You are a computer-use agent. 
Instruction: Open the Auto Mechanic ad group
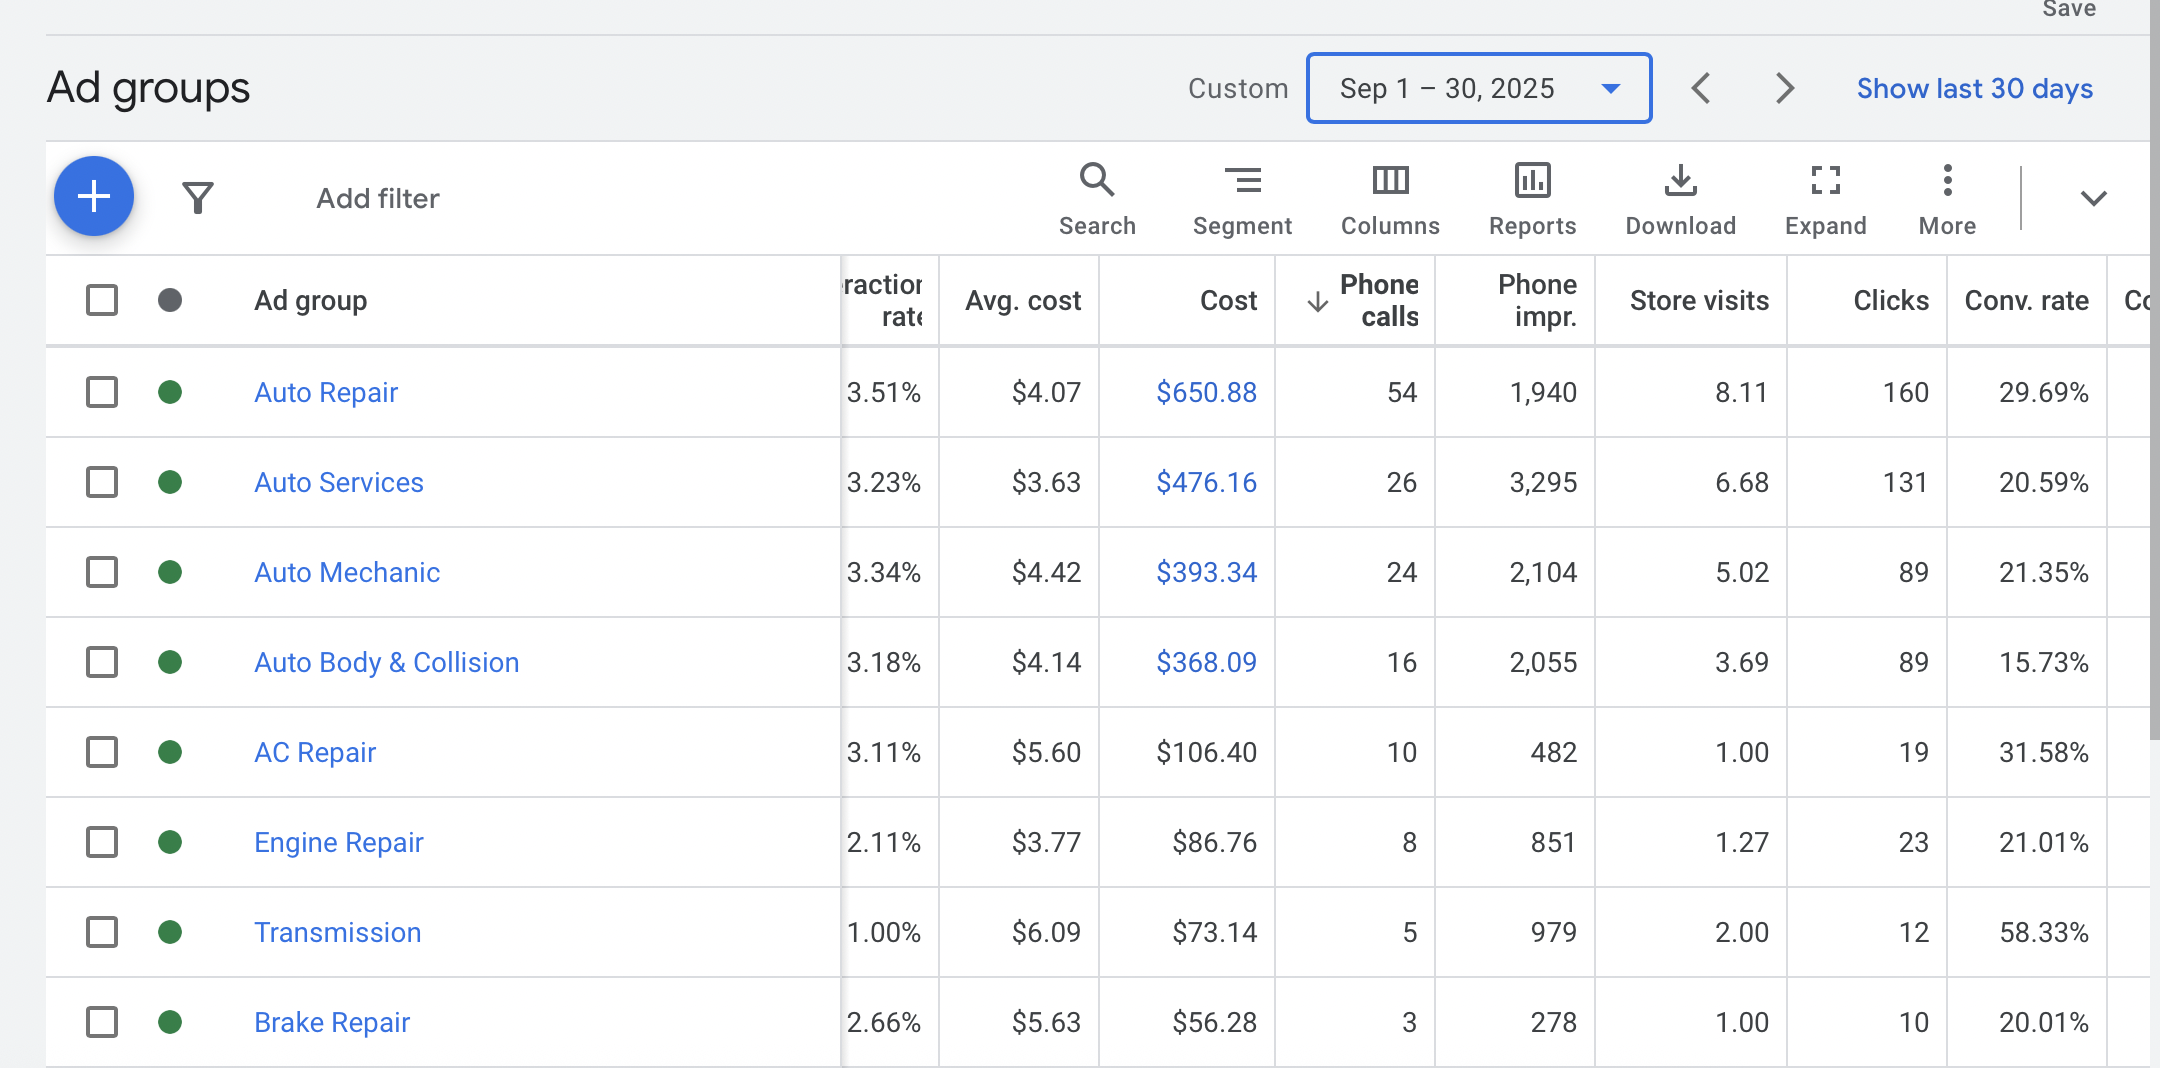click(346, 572)
